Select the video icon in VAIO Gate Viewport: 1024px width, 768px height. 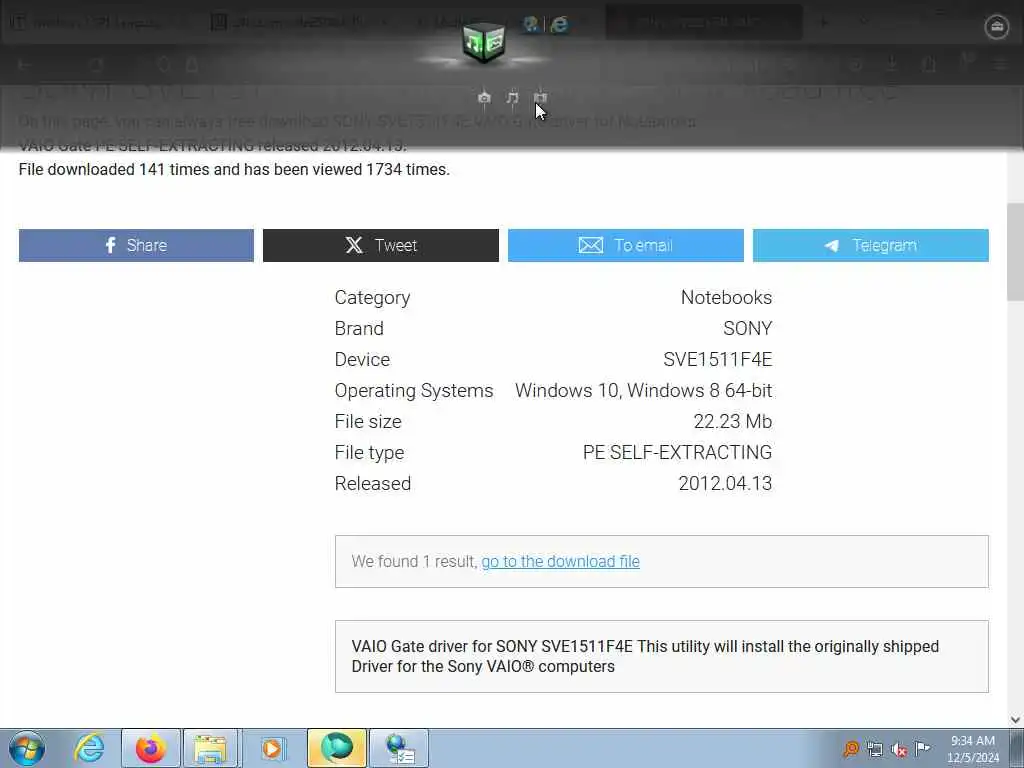[x=540, y=98]
